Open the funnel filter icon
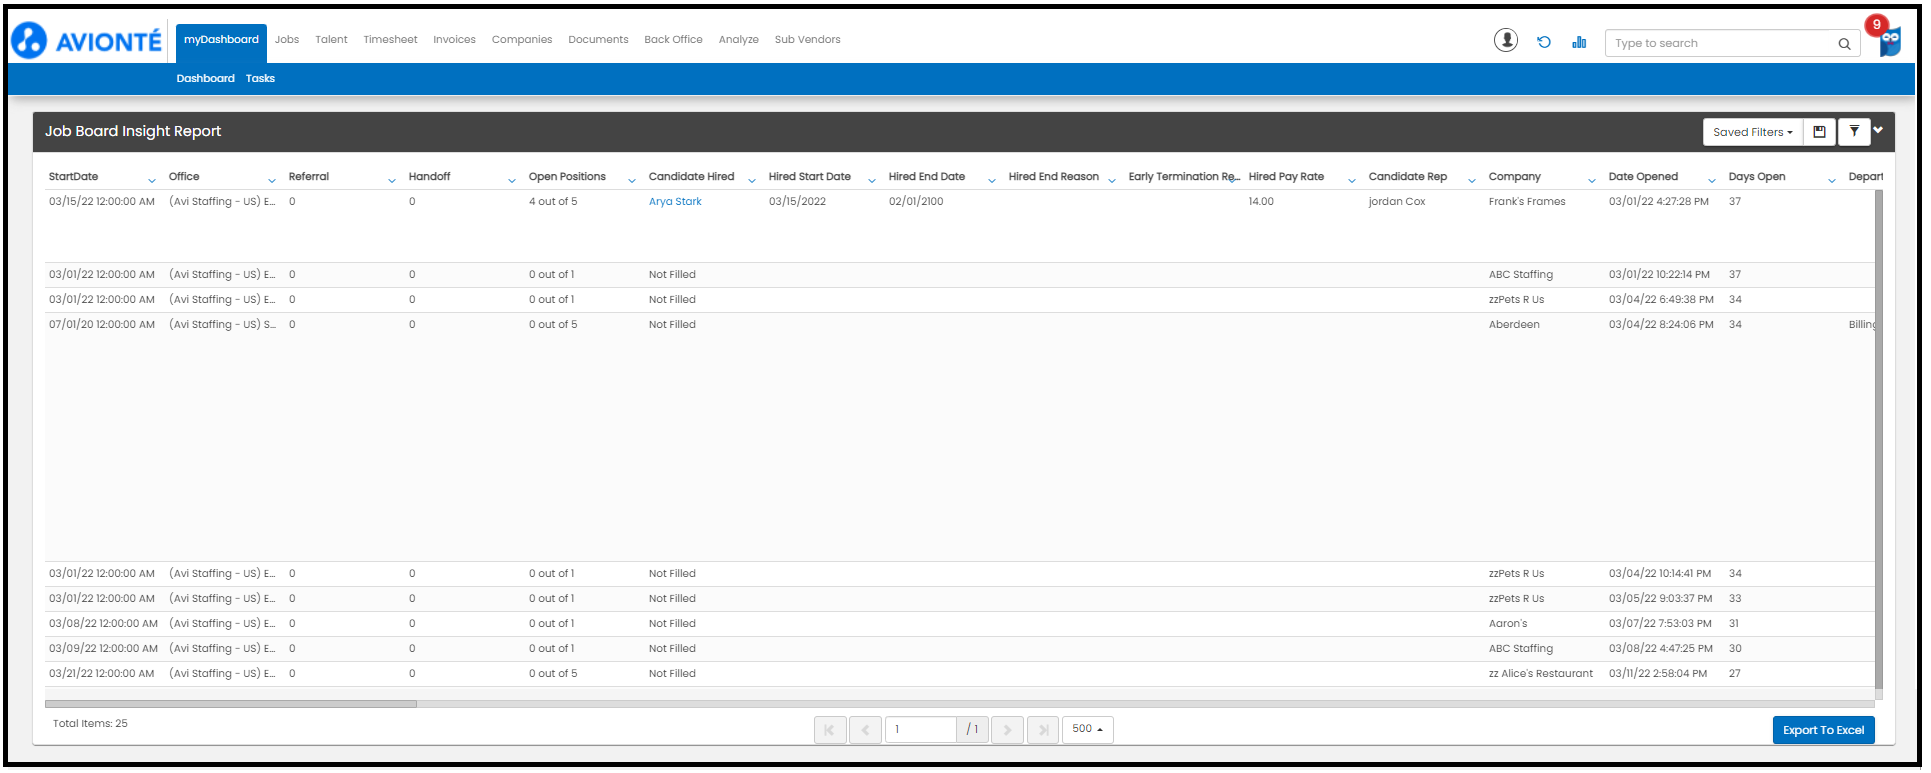 [x=1854, y=131]
